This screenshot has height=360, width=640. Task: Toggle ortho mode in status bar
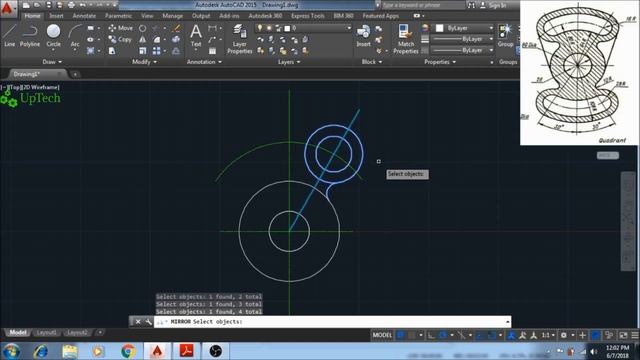[431, 335]
